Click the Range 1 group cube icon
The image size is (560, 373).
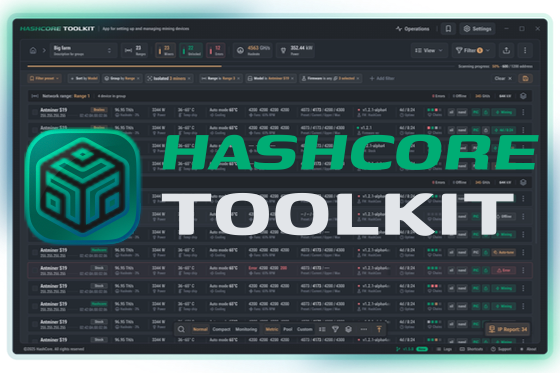(523, 96)
